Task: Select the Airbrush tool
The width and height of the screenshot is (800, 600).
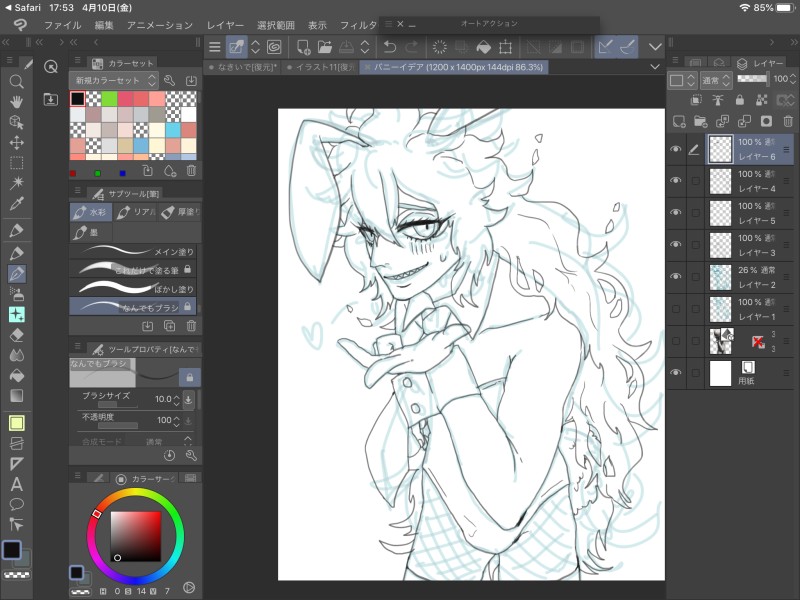Action: 16,294
